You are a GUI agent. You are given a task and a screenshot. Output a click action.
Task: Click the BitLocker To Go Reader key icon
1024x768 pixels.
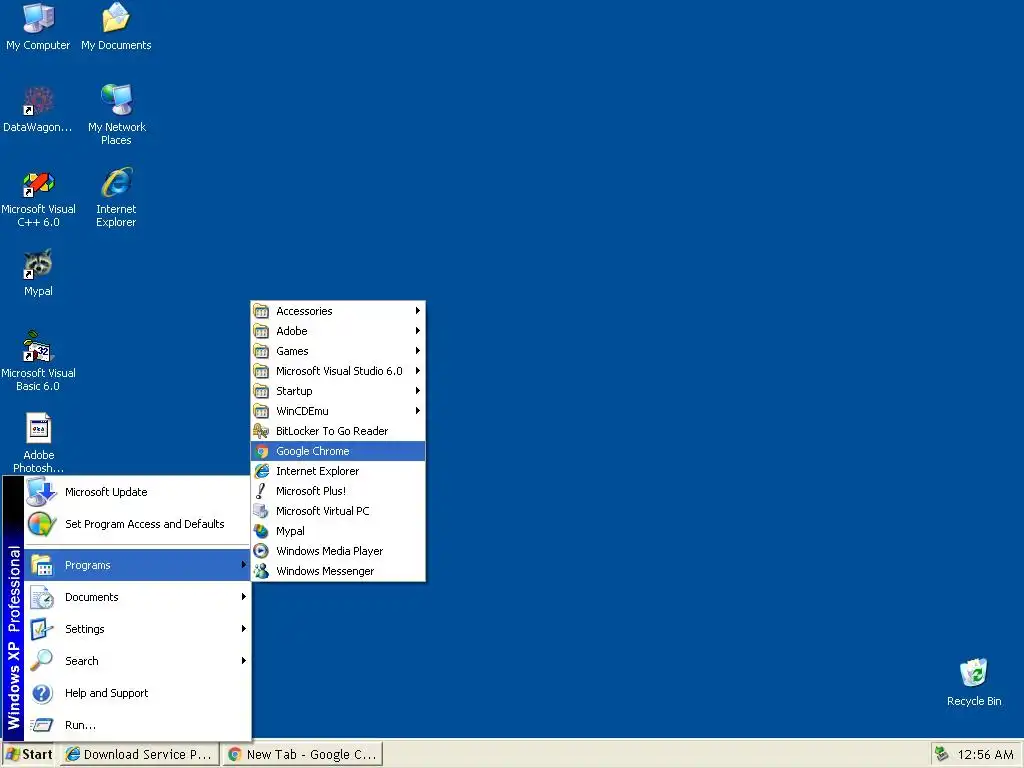click(261, 431)
